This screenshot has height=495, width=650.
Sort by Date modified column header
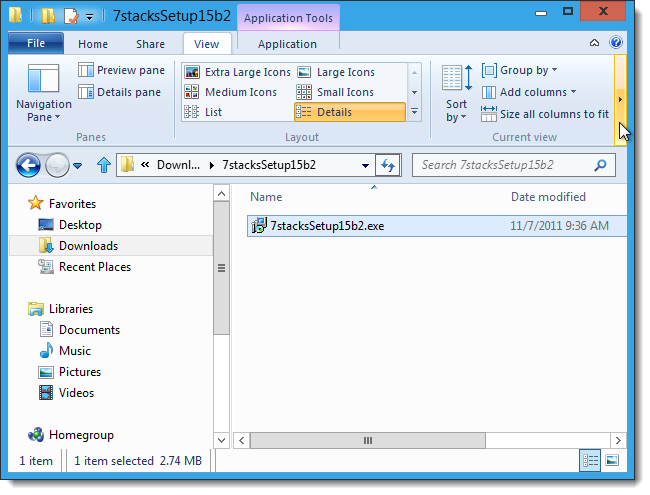(x=548, y=197)
